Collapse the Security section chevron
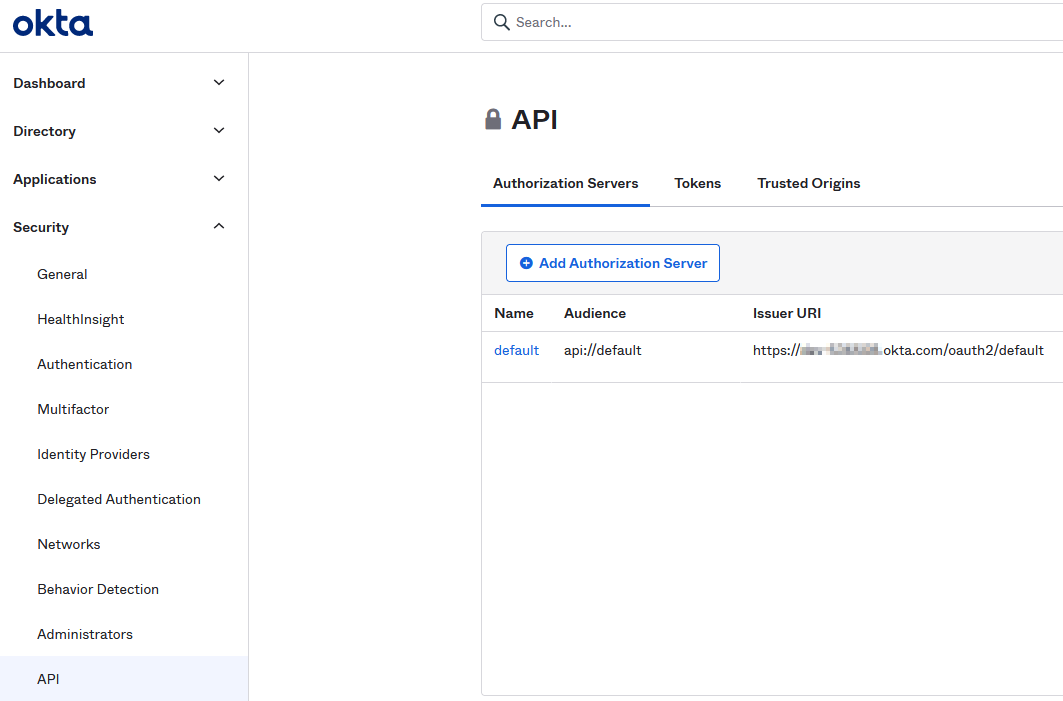Viewport: 1063px width, 701px height. point(219,227)
